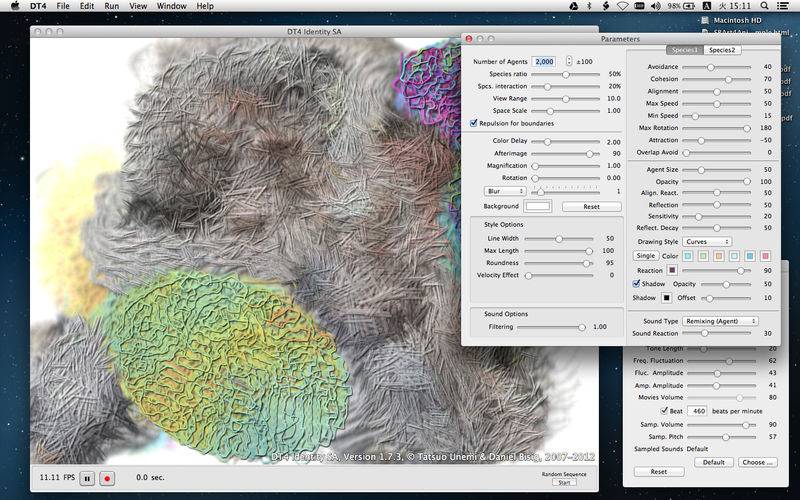Click the Sound Filtering slider
Viewport: 800px width, 500px height.
(x=552, y=327)
